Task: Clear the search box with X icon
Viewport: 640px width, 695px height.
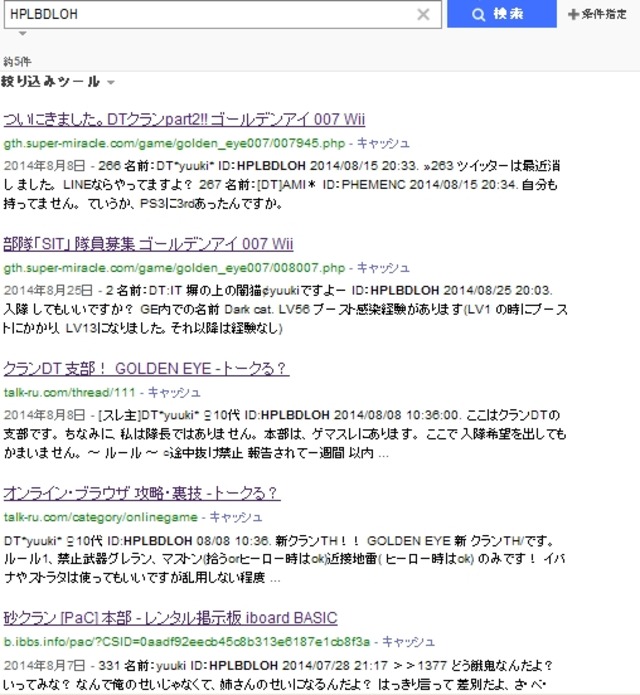Action: coord(423,14)
